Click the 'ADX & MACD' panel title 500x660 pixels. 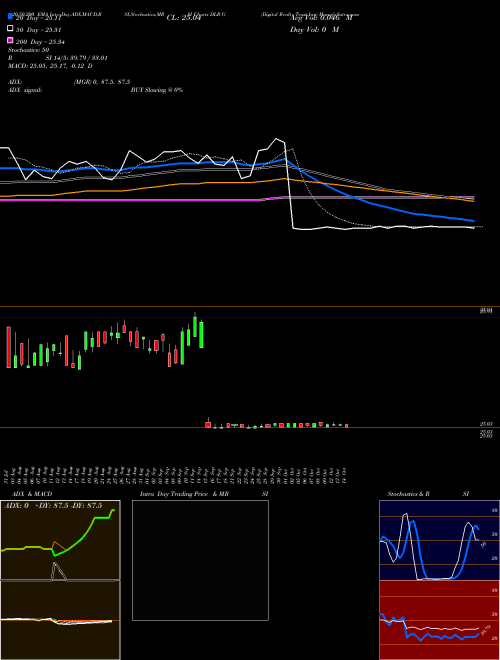click(32, 494)
